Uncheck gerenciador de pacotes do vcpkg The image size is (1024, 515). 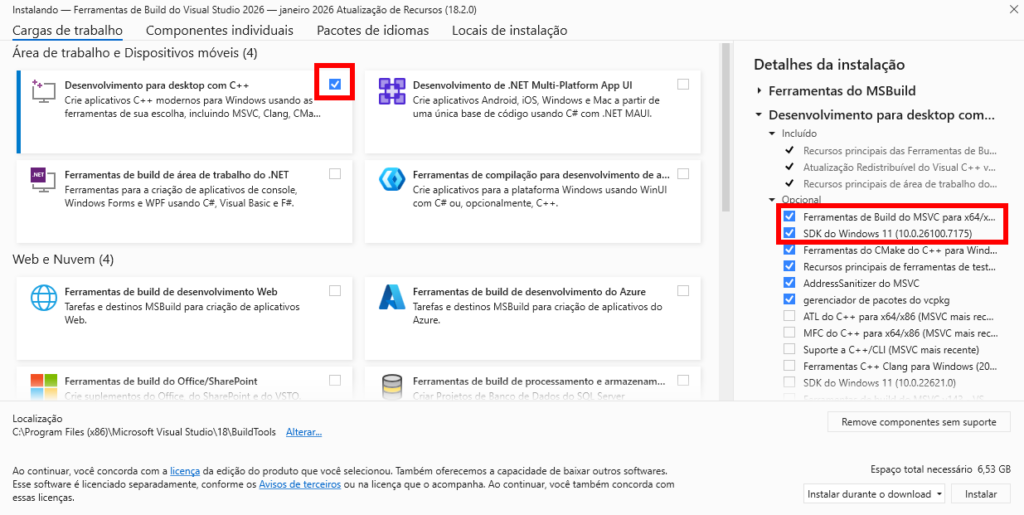point(790,299)
